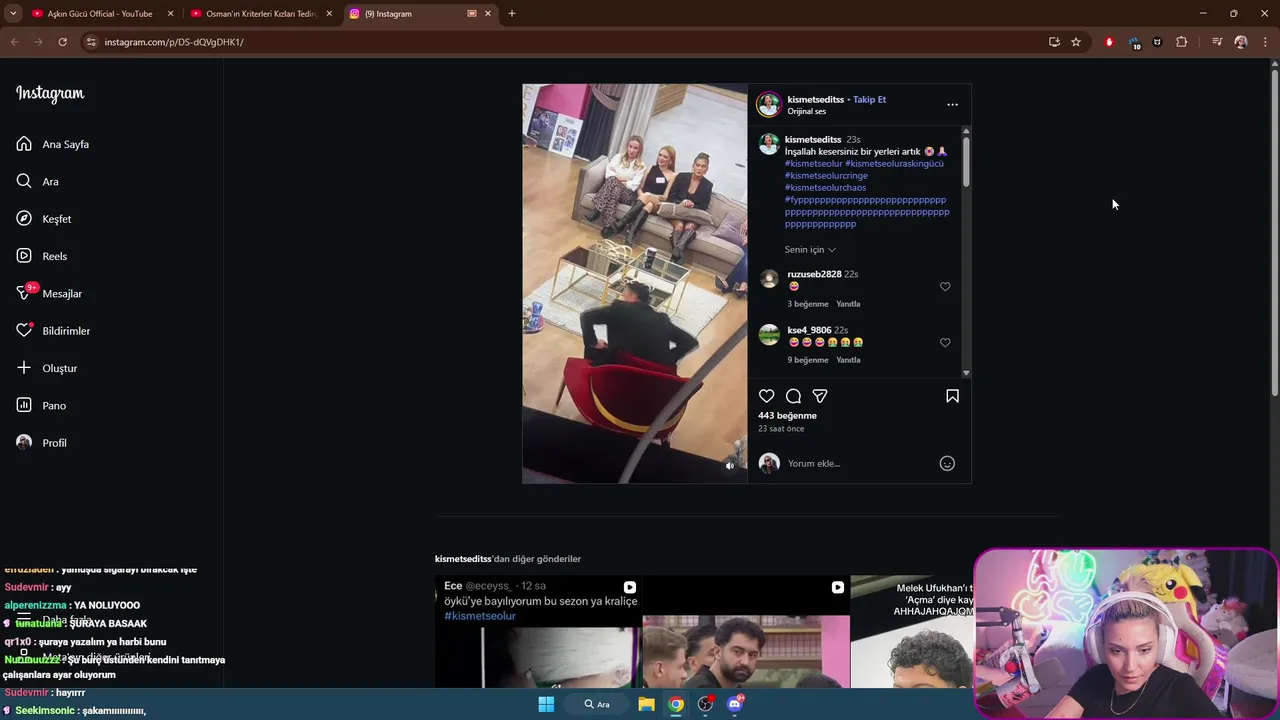The width and height of the screenshot is (1280, 720).
Task: Reply to ruzuseb2828 with Yanıtla
Action: click(x=848, y=304)
